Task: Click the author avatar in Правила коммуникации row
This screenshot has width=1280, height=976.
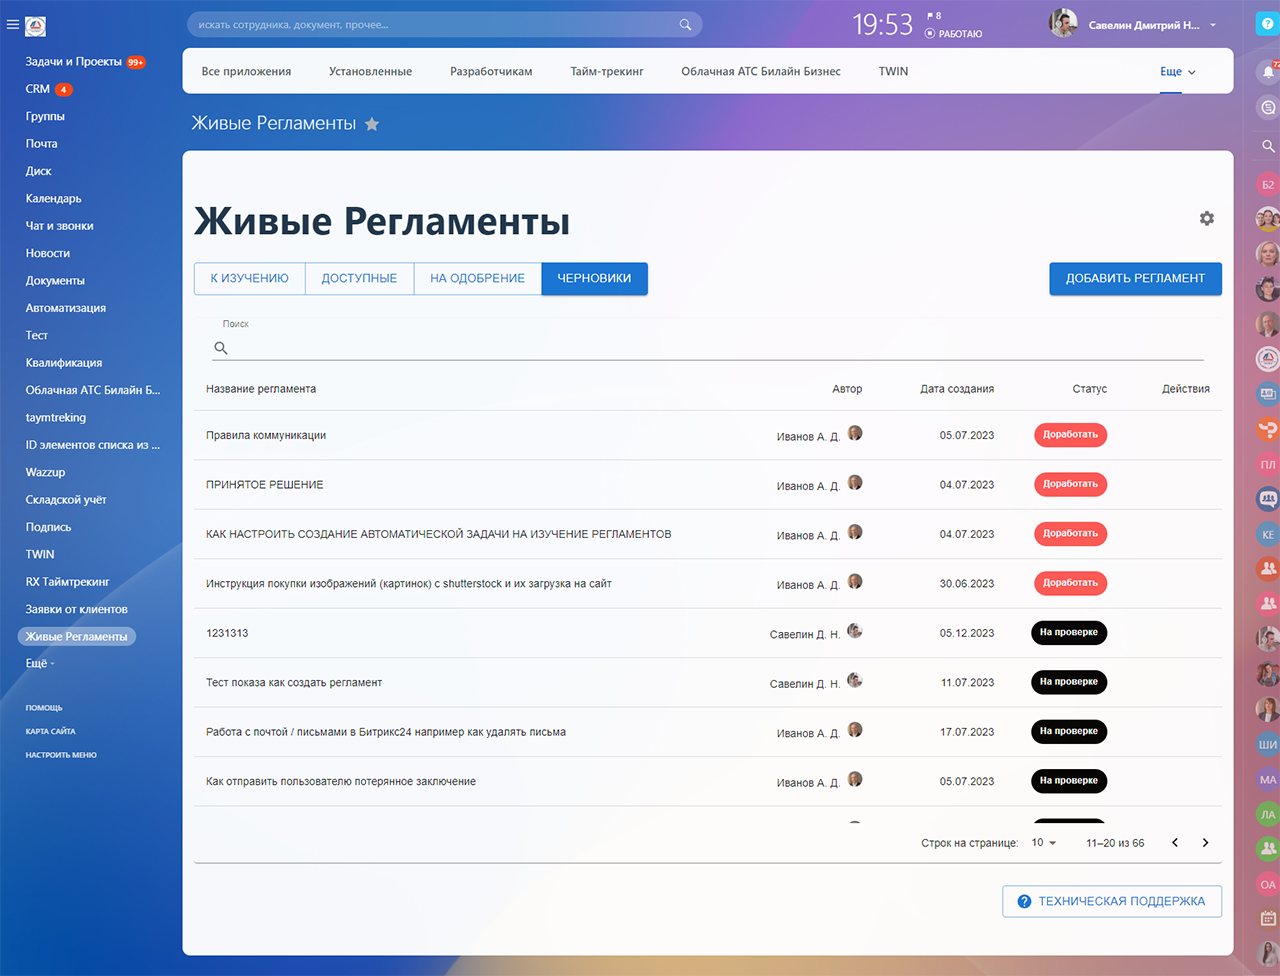Action: pos(855,433)
